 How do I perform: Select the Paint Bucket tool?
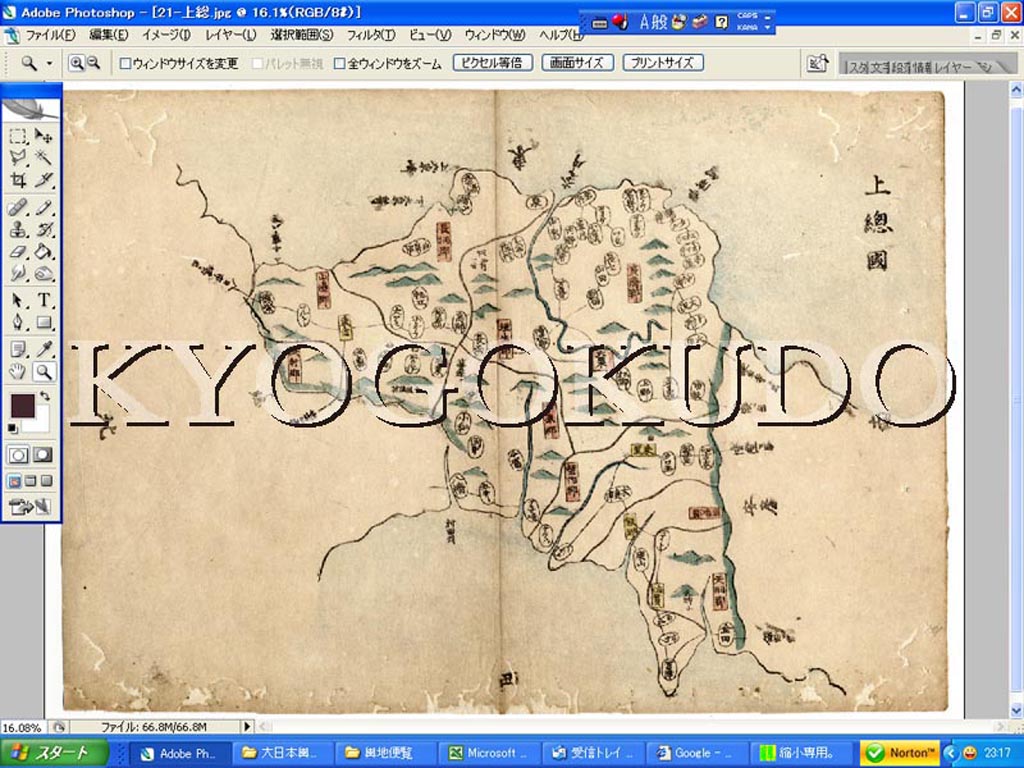[44, 251]
